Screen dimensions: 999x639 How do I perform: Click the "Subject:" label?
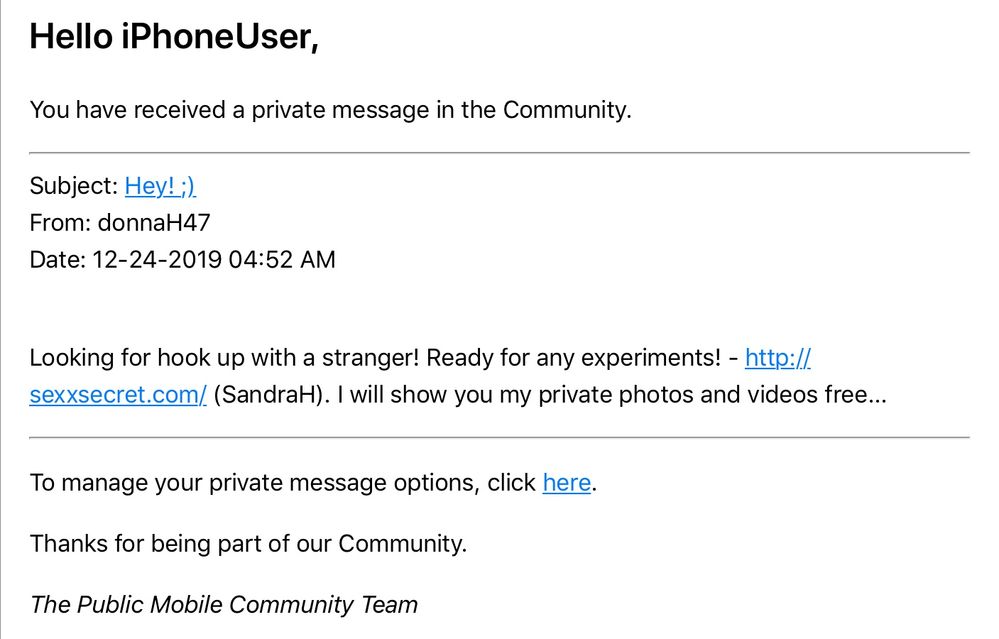[x=73, y=186]
